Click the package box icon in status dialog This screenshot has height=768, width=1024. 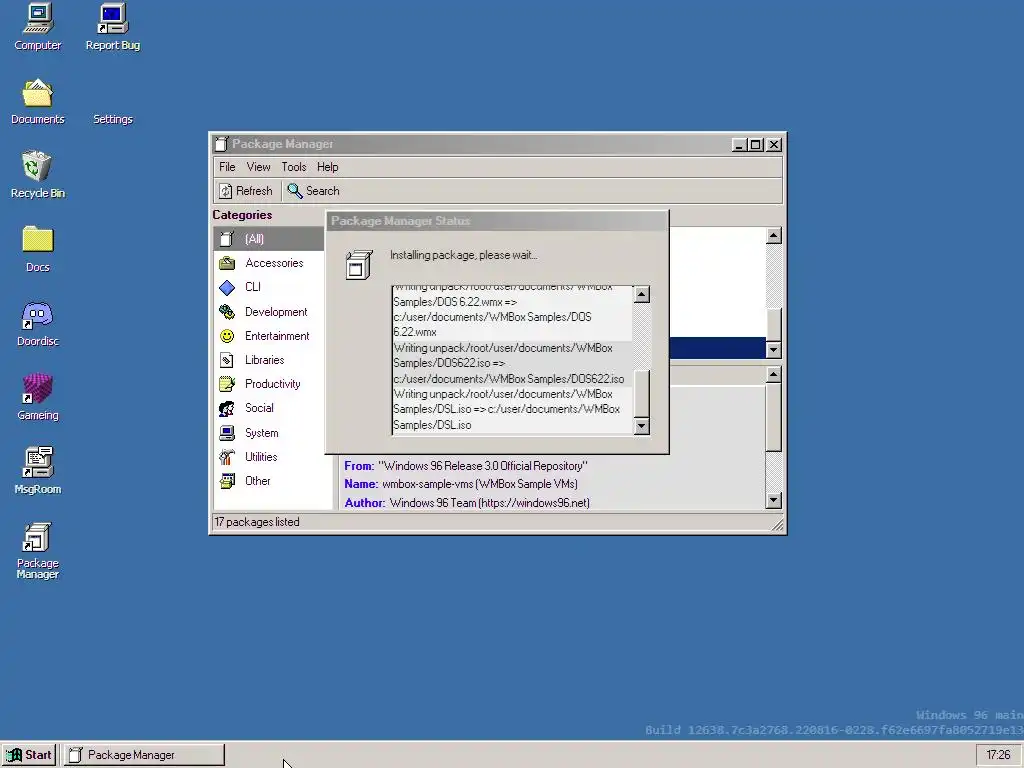pos(359,264)
